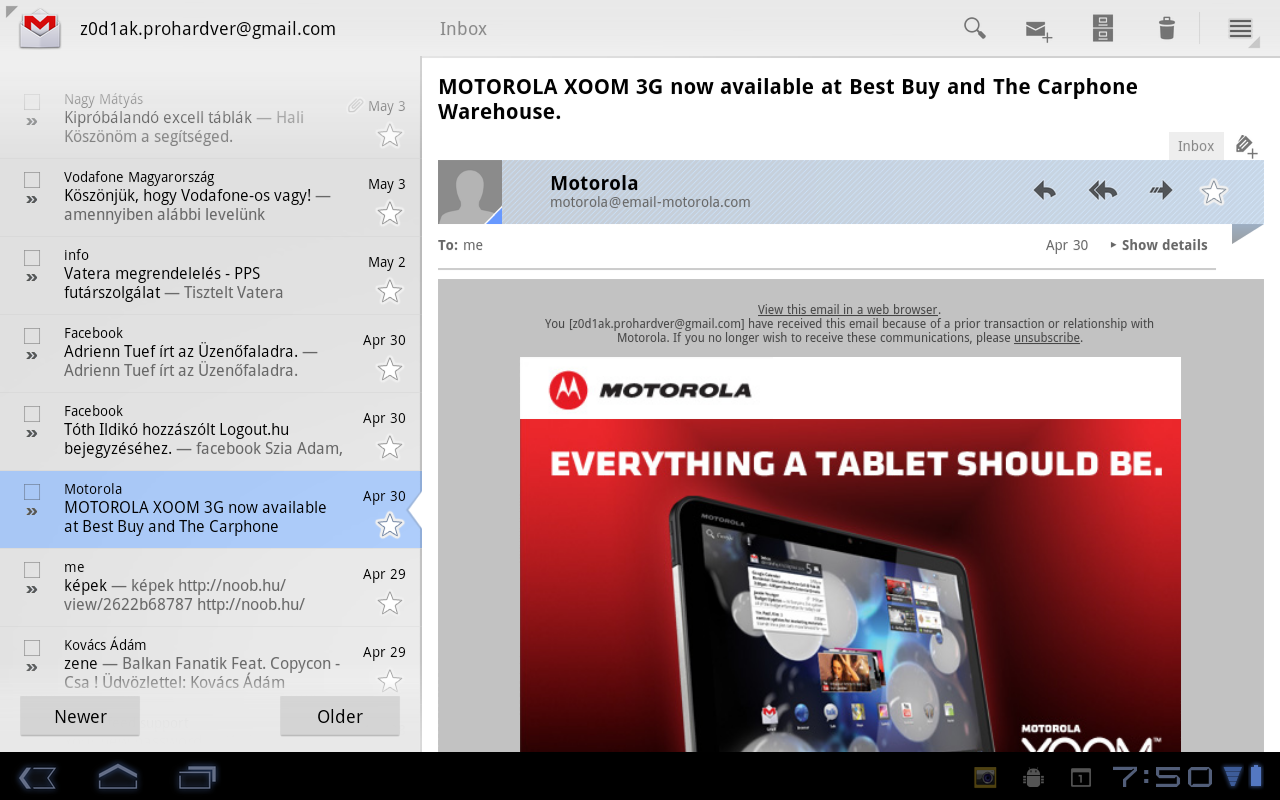This screenshot has height=800, width=1280.
Task: Star the open Motorola message header
Action: pyautogui.click(x=1213, y=192)
